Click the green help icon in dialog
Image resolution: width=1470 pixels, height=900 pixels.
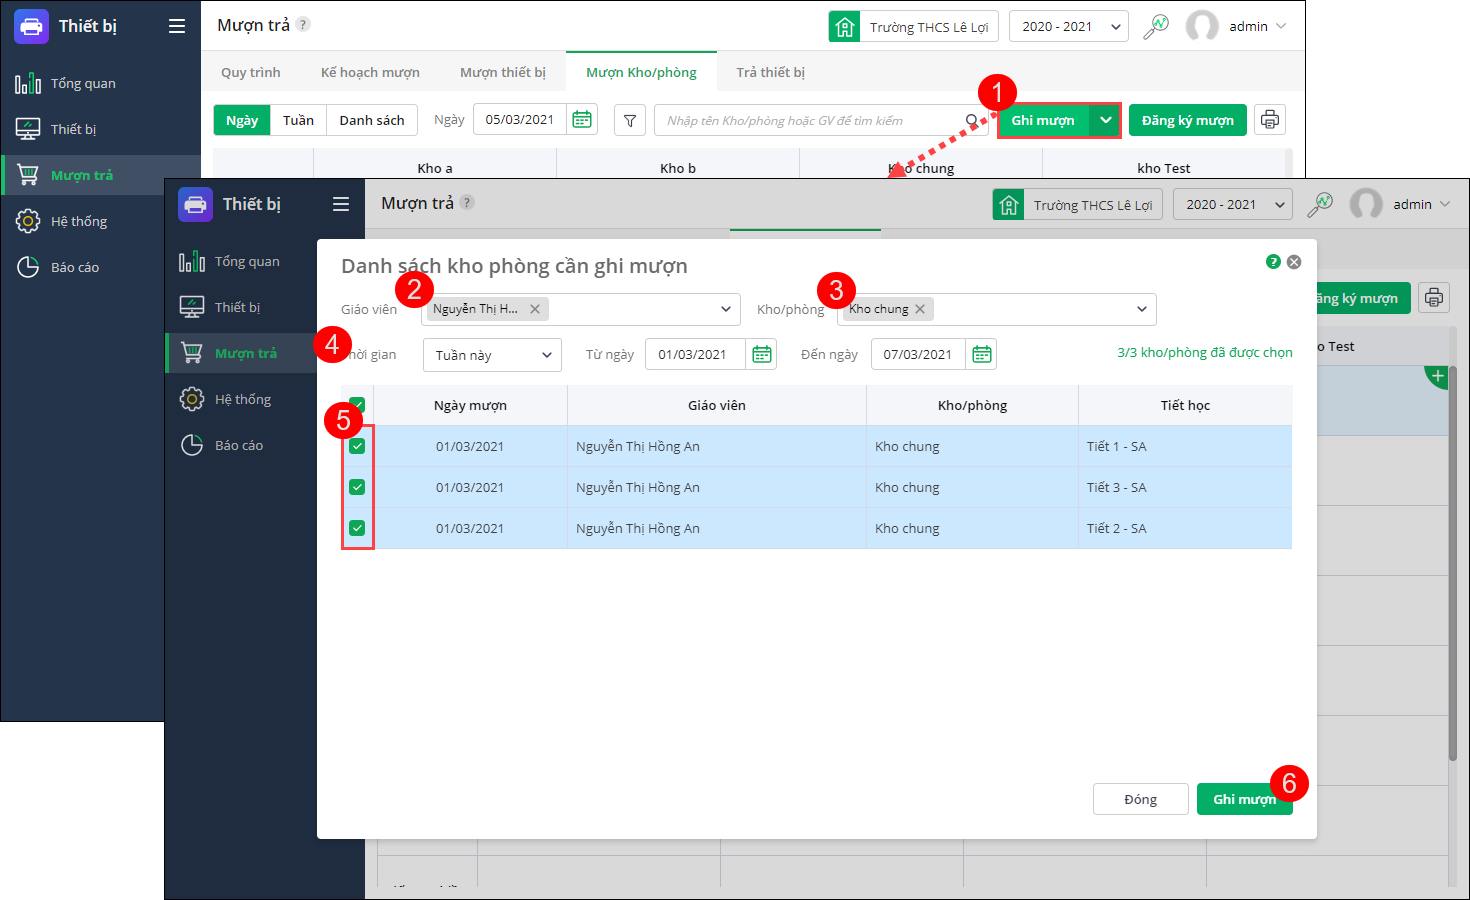1273,262
